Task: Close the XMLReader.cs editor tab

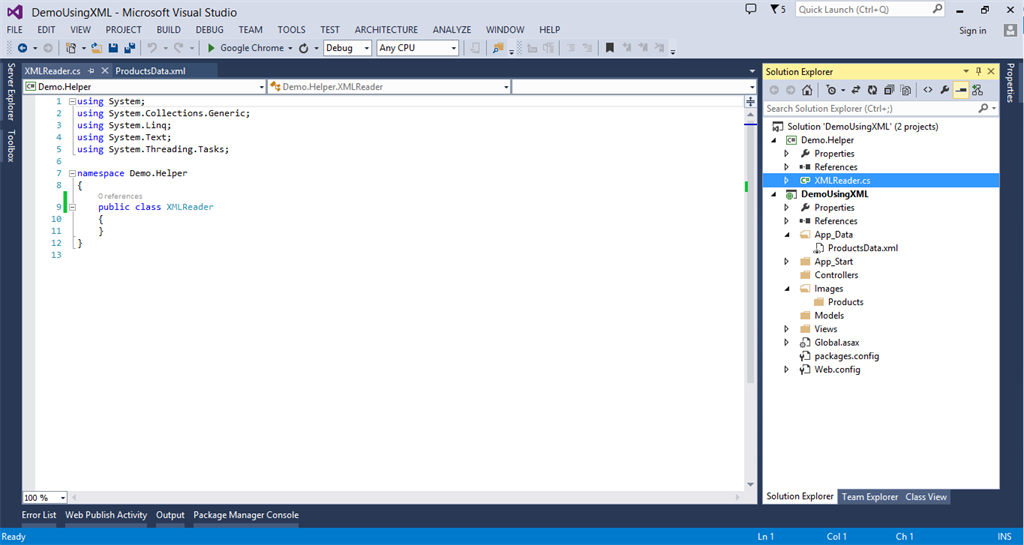Action: [104, 70]
